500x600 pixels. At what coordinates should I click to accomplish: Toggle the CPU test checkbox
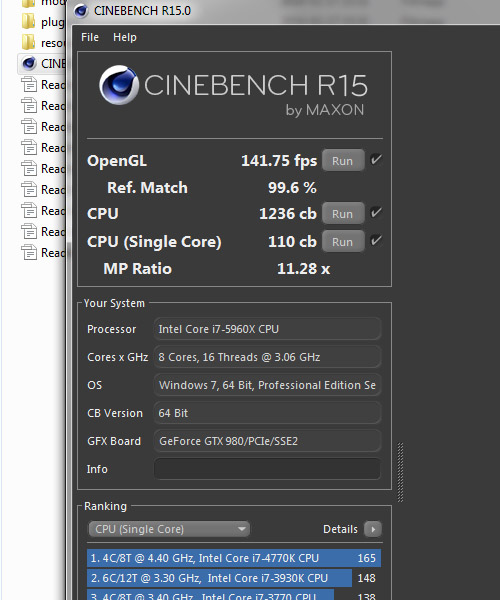click(x=376, y=213)
